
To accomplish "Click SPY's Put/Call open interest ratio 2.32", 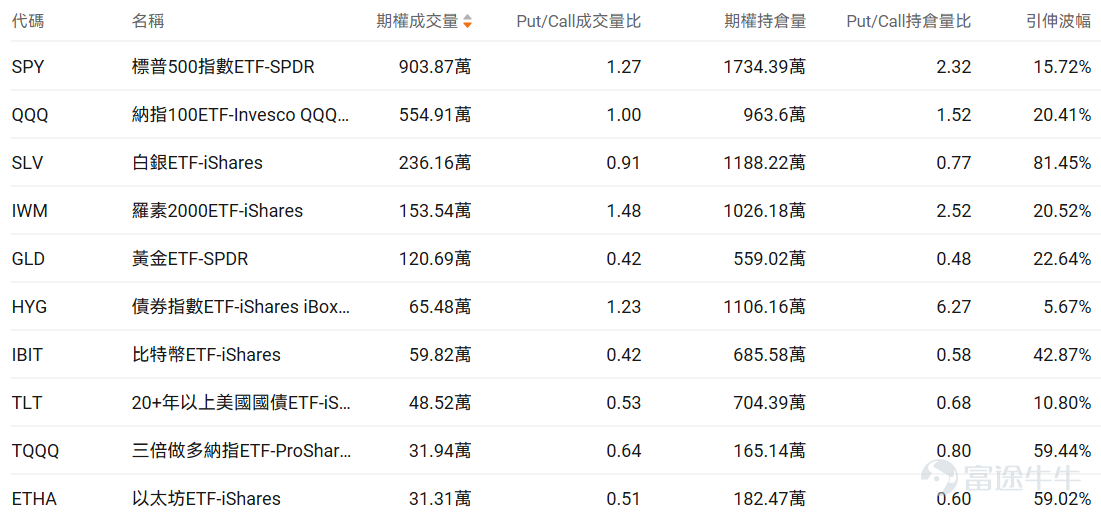I will pos(955,67).
